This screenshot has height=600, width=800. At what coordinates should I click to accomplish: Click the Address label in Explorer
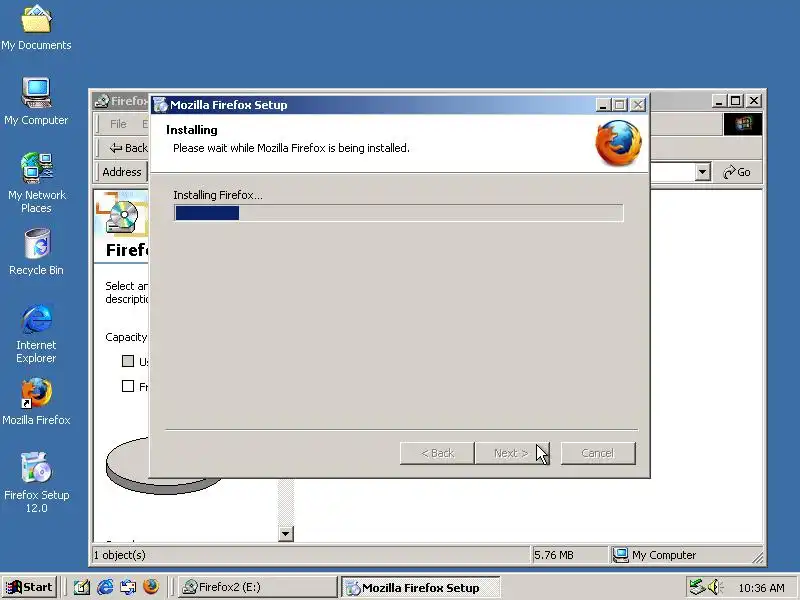click(121, 172)
